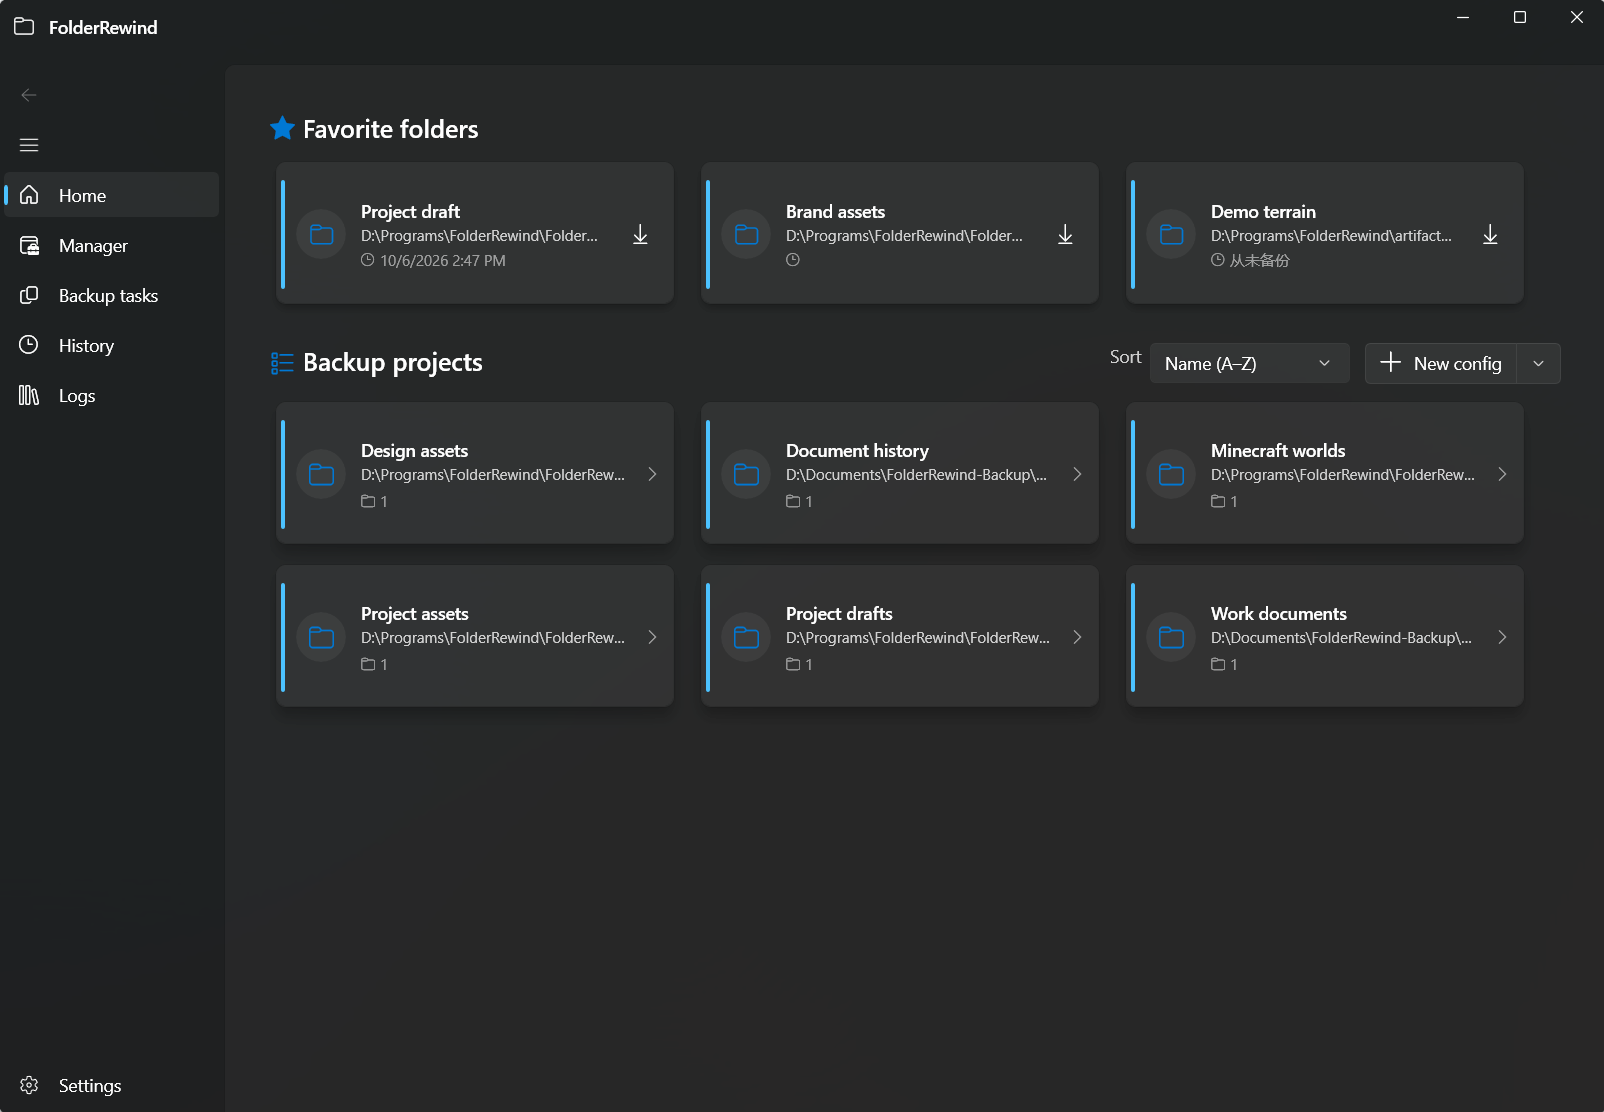This screenshot has height=1112, width=1604.
Task: Click the Minecraft worlds title text
Action: (x=1278, y=451)
